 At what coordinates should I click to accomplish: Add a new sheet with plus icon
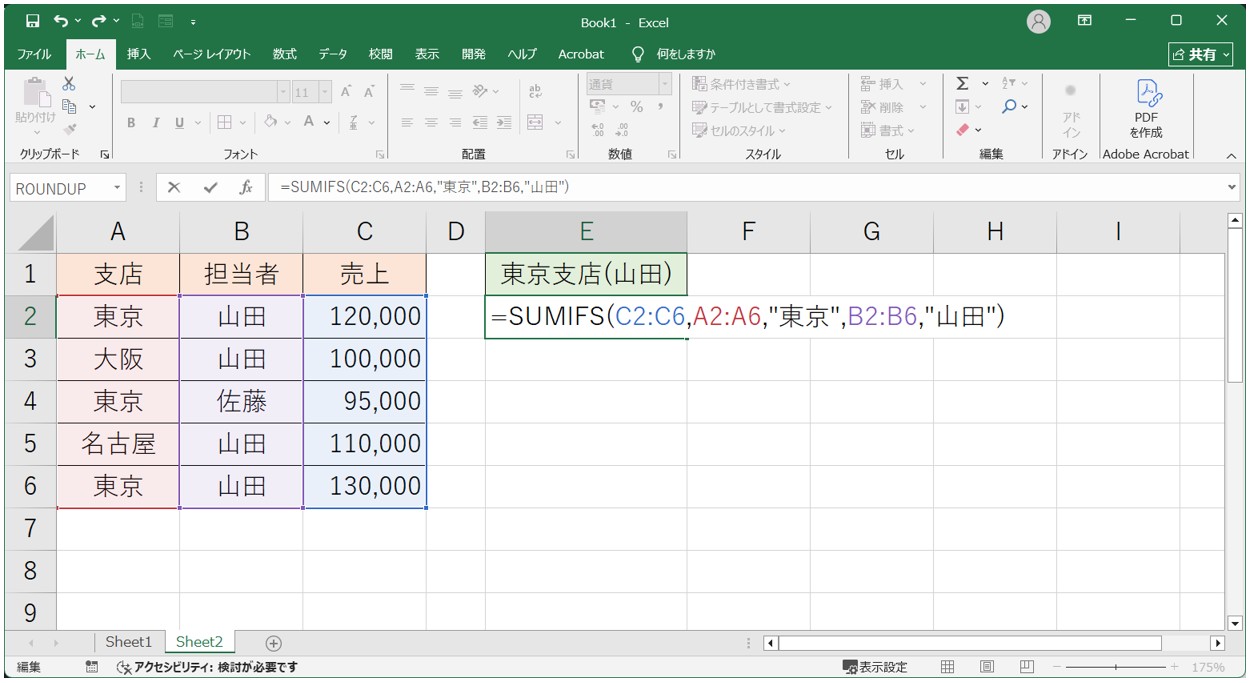[273, 643]
